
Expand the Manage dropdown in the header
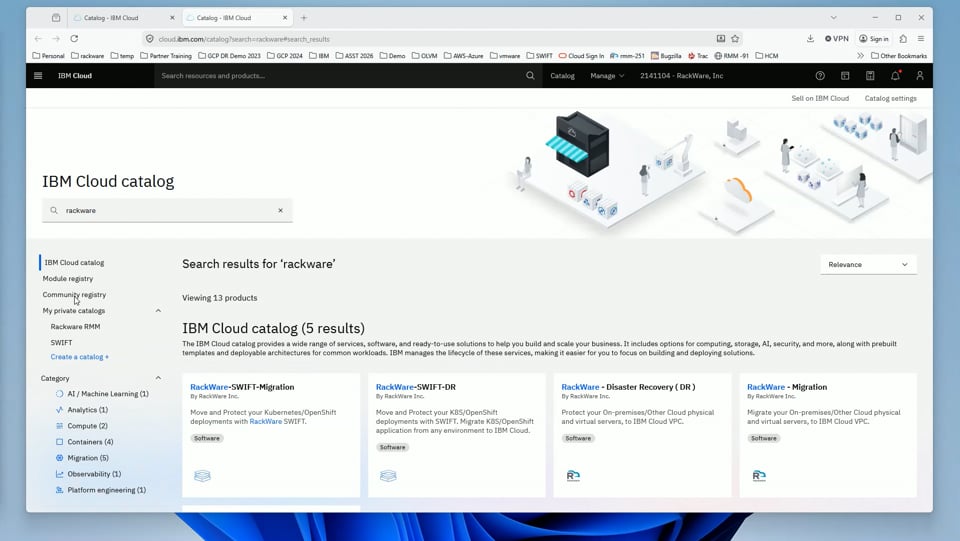pos(607,76)
